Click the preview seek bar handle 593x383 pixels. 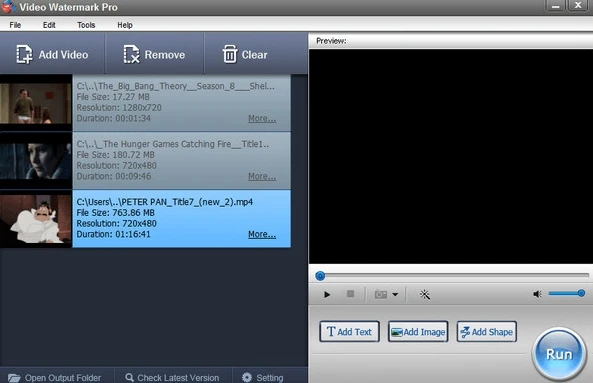tap(320, 276)
